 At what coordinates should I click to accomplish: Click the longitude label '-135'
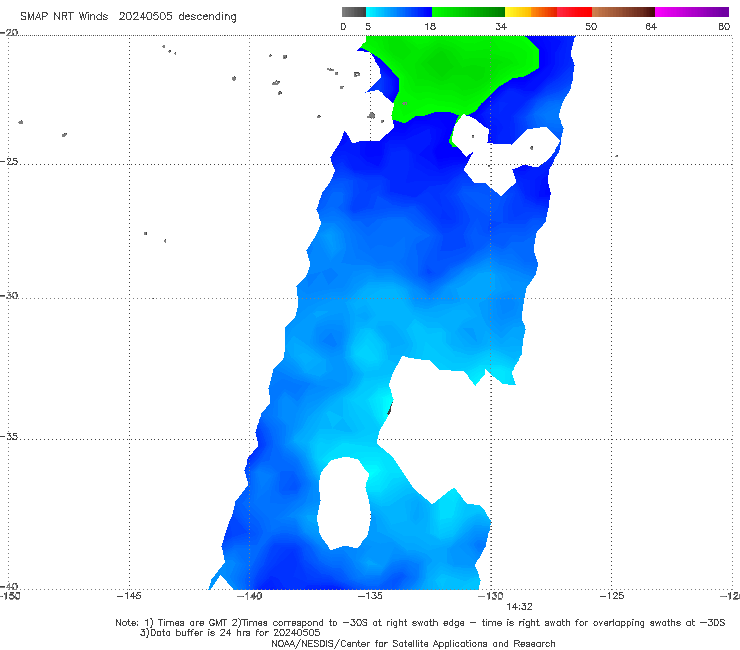(x=370, y=596)
